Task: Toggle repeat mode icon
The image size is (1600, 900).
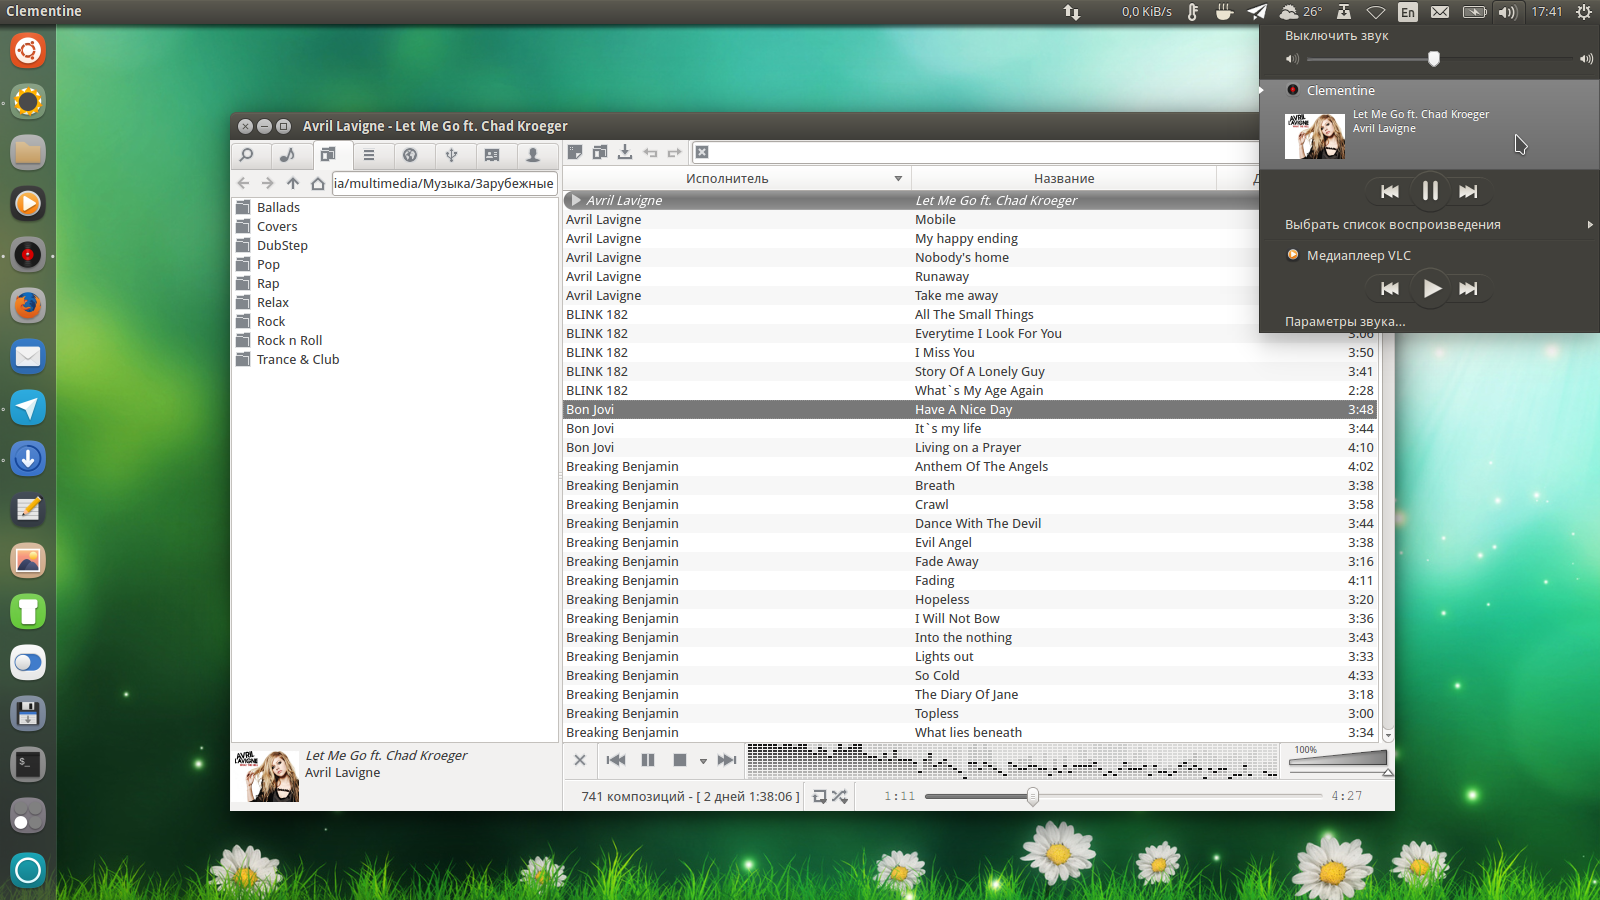Action: [x=820, y=796]
